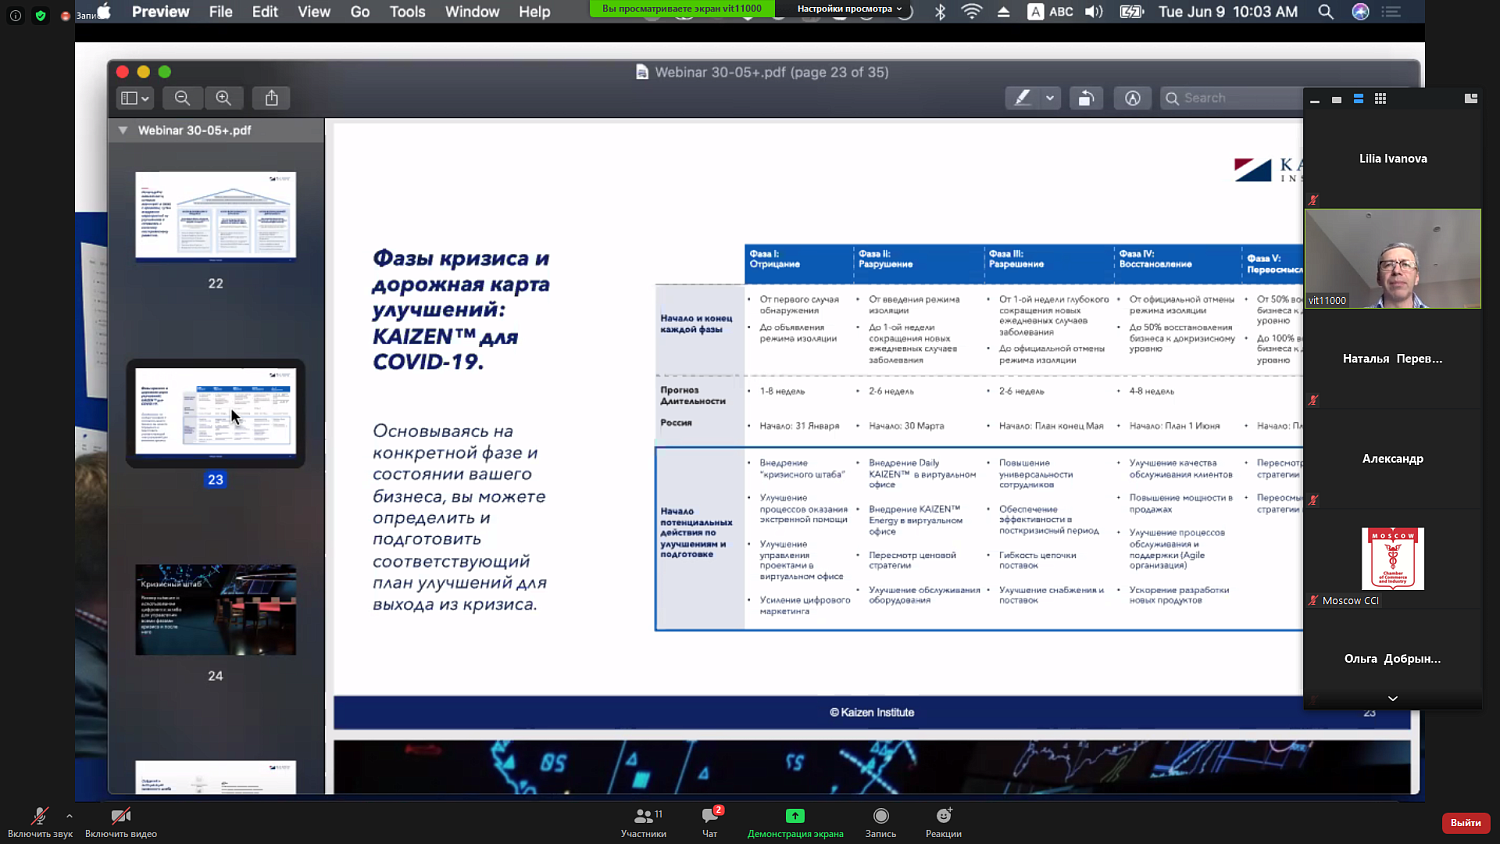
Task: Turn on video in Zoom toolbar
Action: [x=121, y=823]
